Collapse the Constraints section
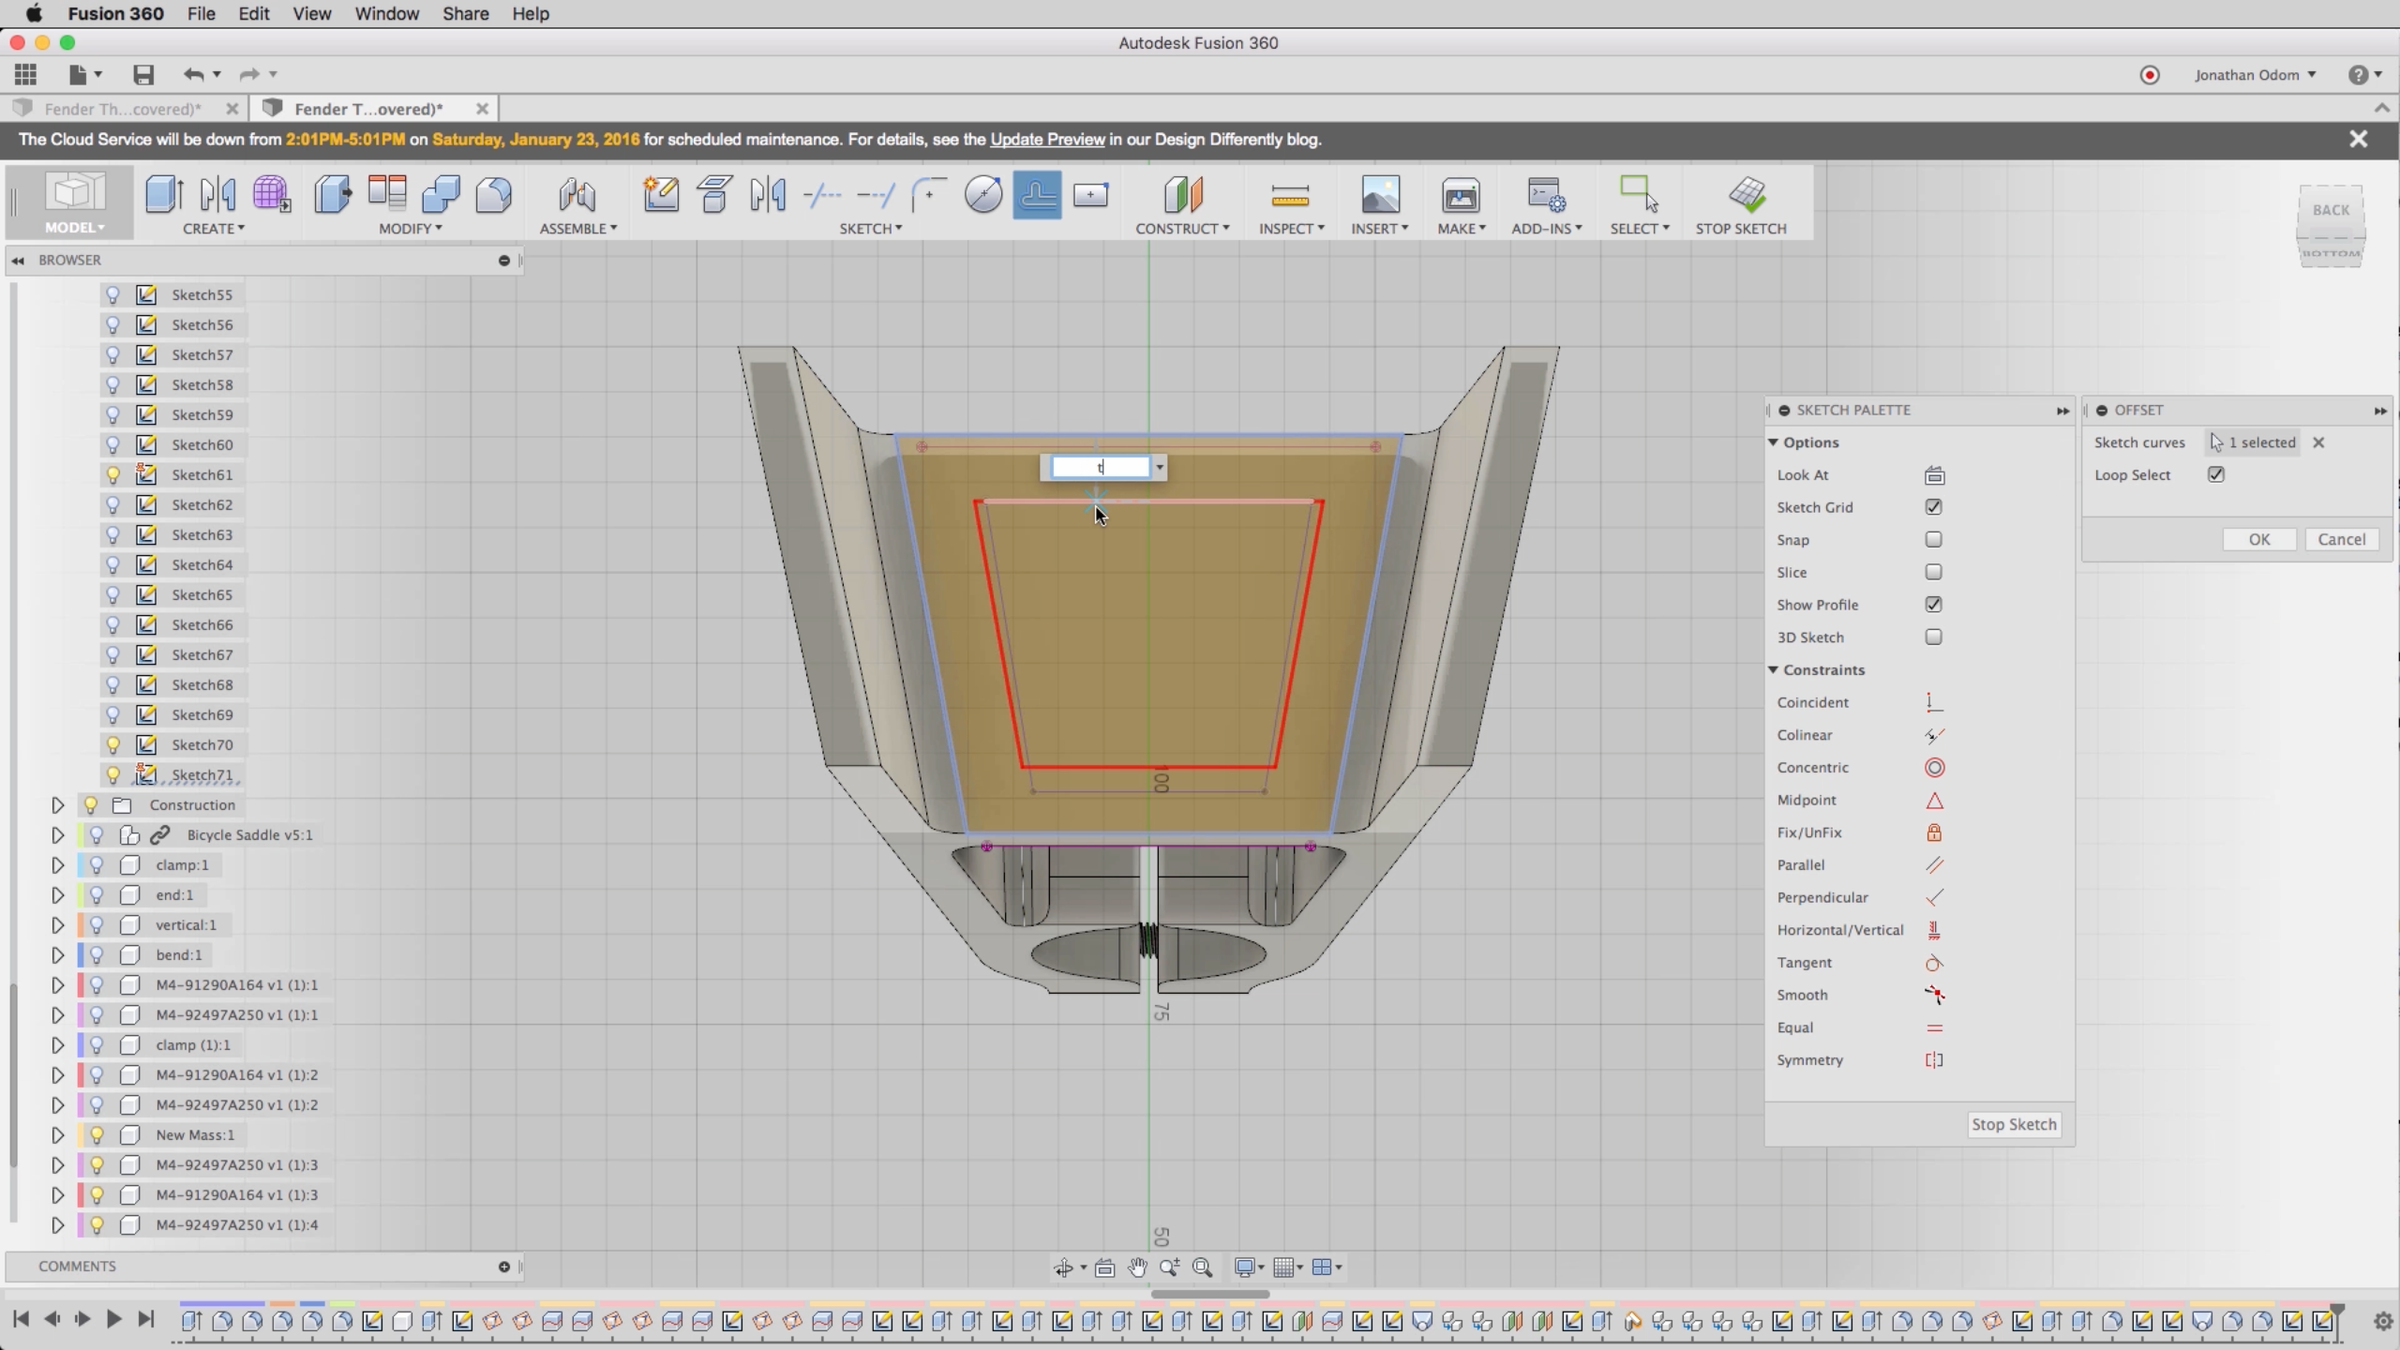Screen dimensions: 2400x1350 click(1773, 670)
